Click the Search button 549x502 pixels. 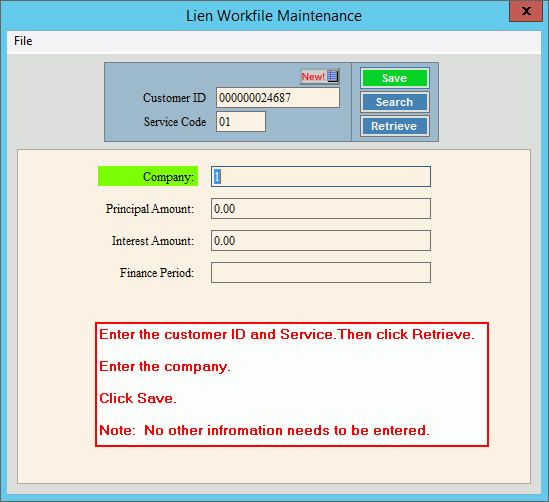pyautogui.click(x=395, y=102)
